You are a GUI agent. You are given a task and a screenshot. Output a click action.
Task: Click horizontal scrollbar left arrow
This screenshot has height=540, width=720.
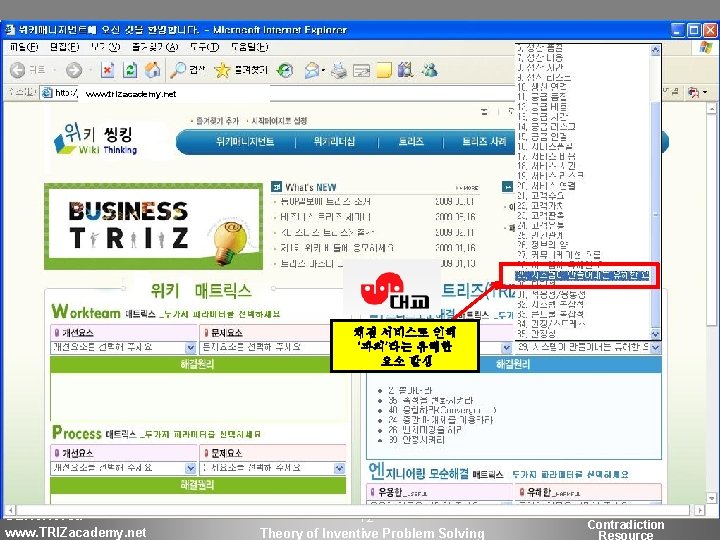[10, 510]
